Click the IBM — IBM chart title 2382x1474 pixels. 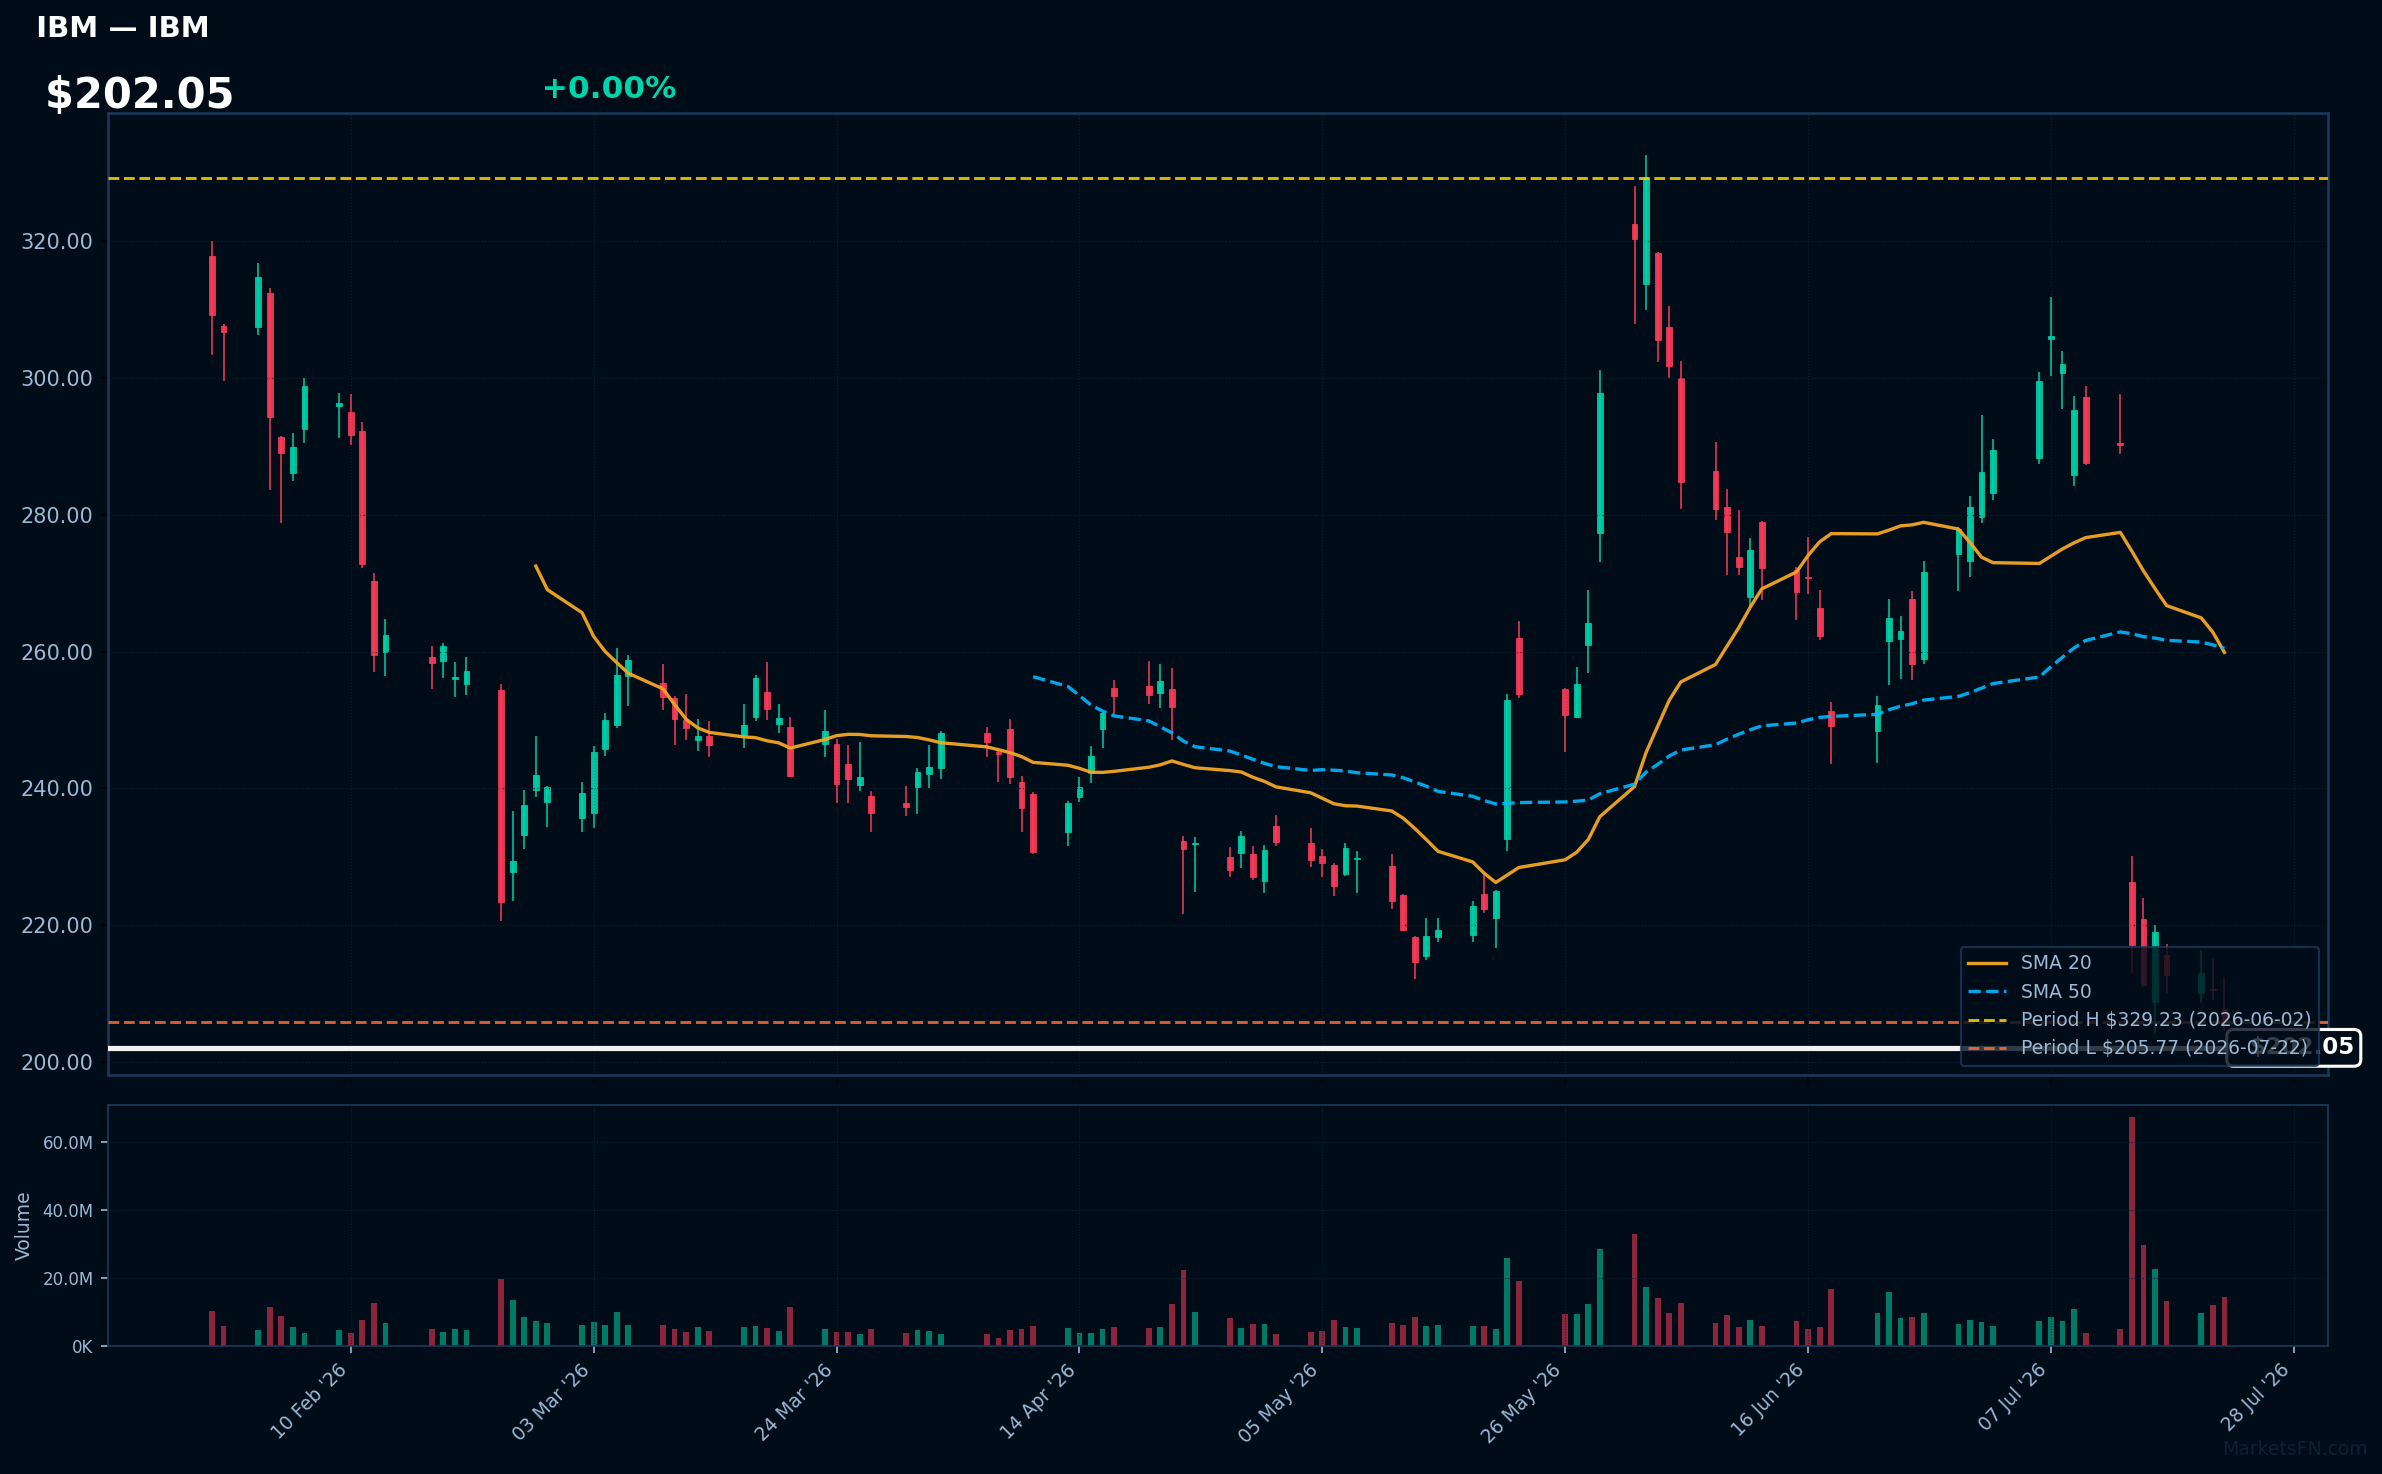(x=123, y=28)
